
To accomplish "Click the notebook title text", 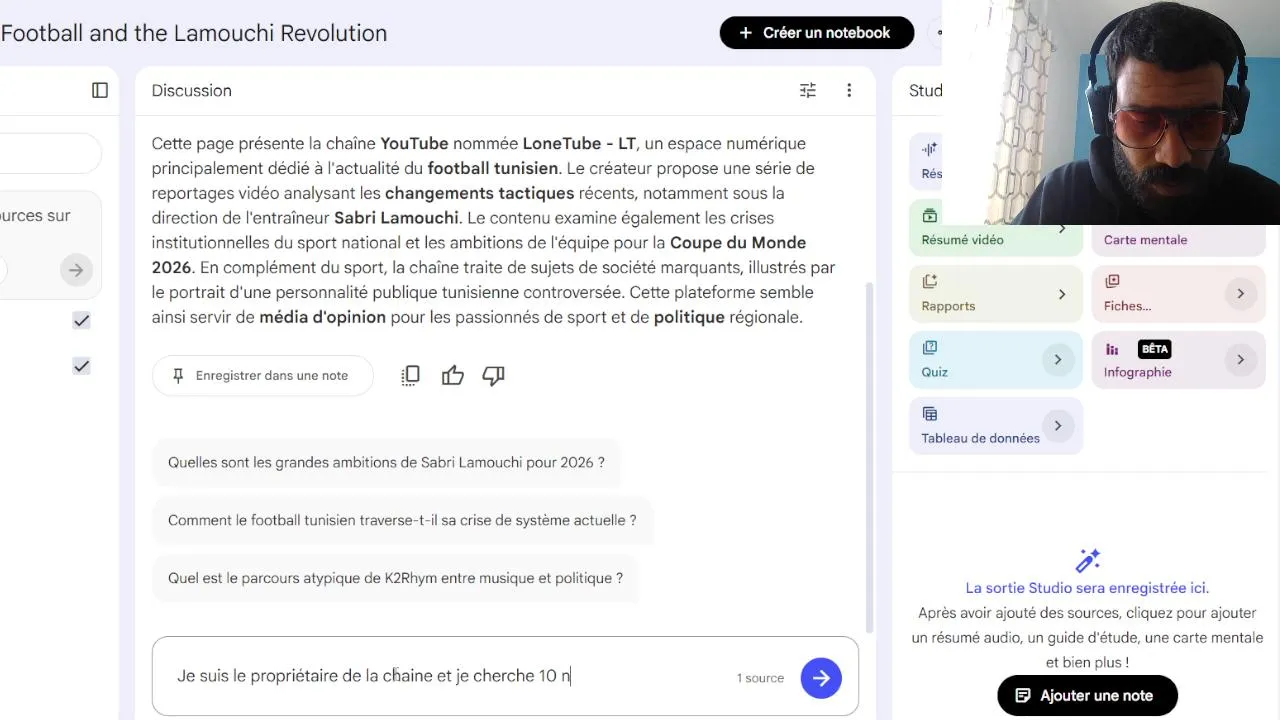I will 194,33.
